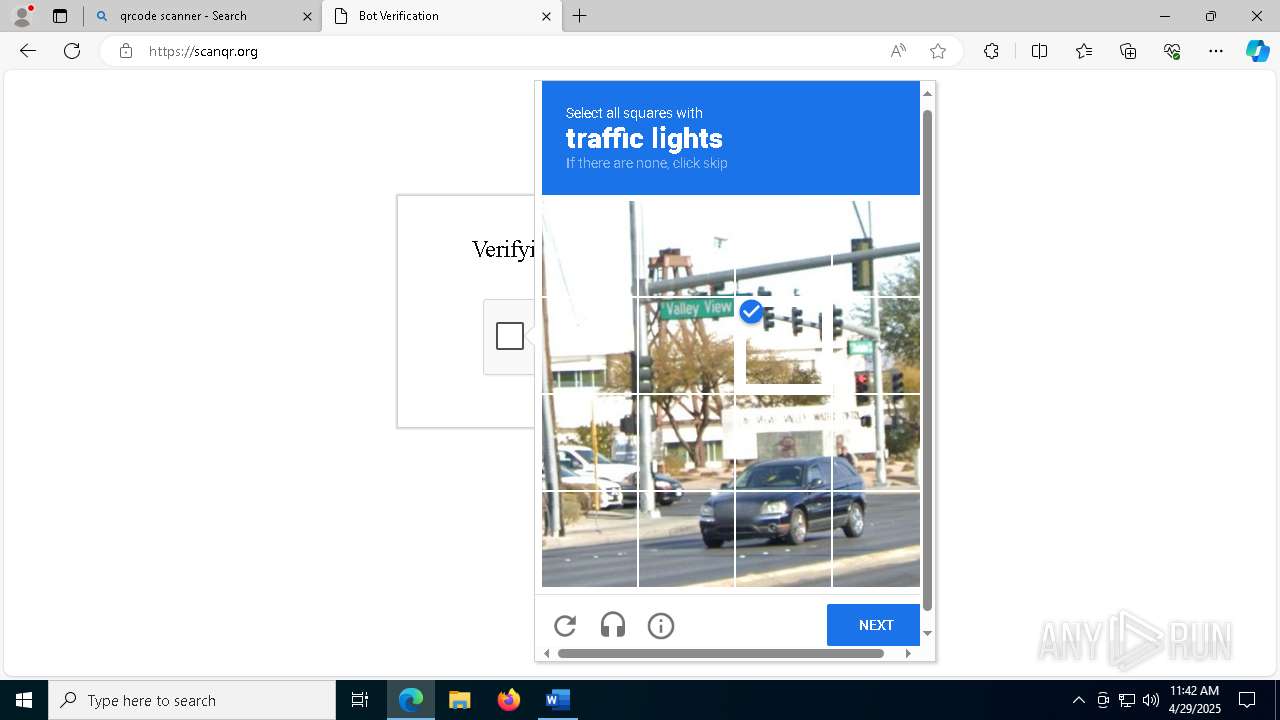Deselect the checked traffic light square
1280x720 pixels.
783,345
